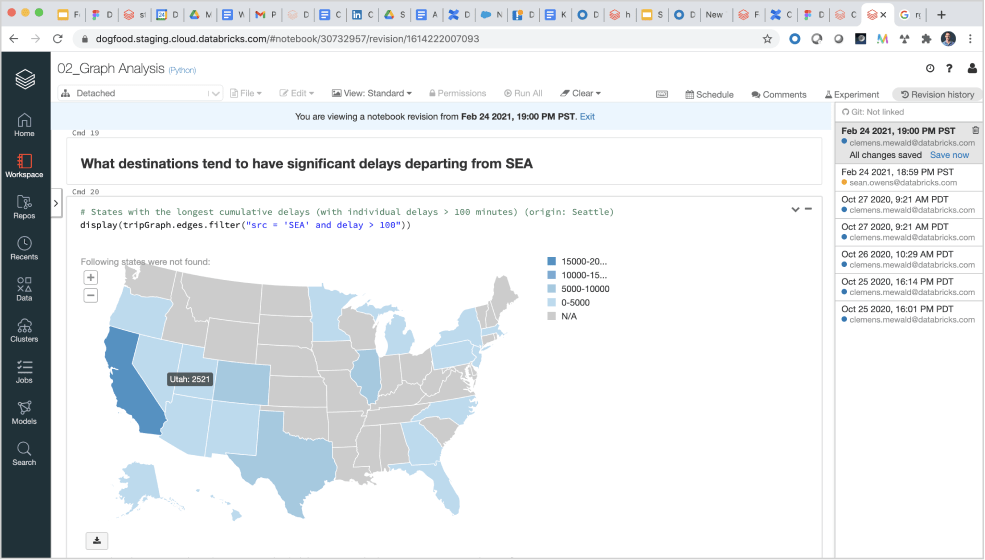Expand the left side panel arrow
The width and height of the screenshot is (985, 560).
click(x=58, y=203)
